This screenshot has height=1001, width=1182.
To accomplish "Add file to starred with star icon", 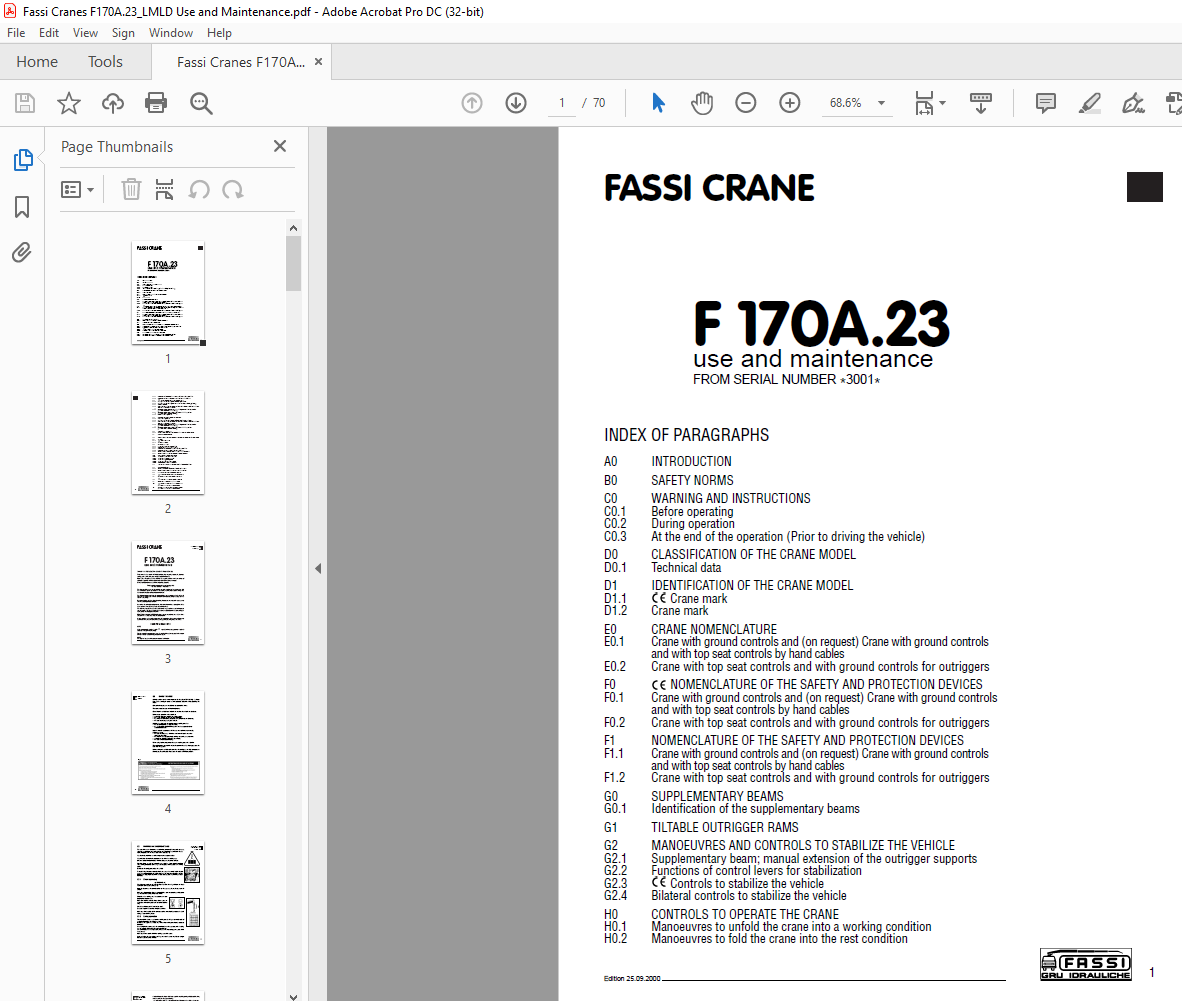I will (69, 103).
